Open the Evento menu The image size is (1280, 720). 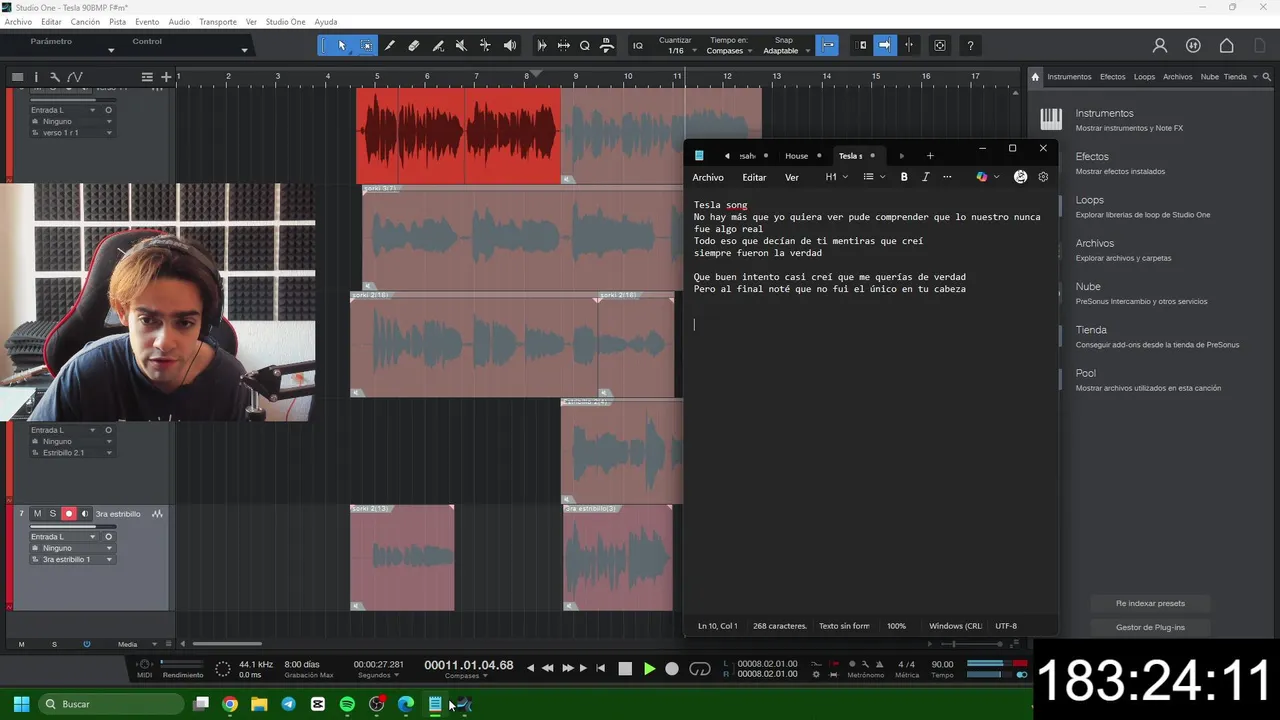[x=147, y=22]
